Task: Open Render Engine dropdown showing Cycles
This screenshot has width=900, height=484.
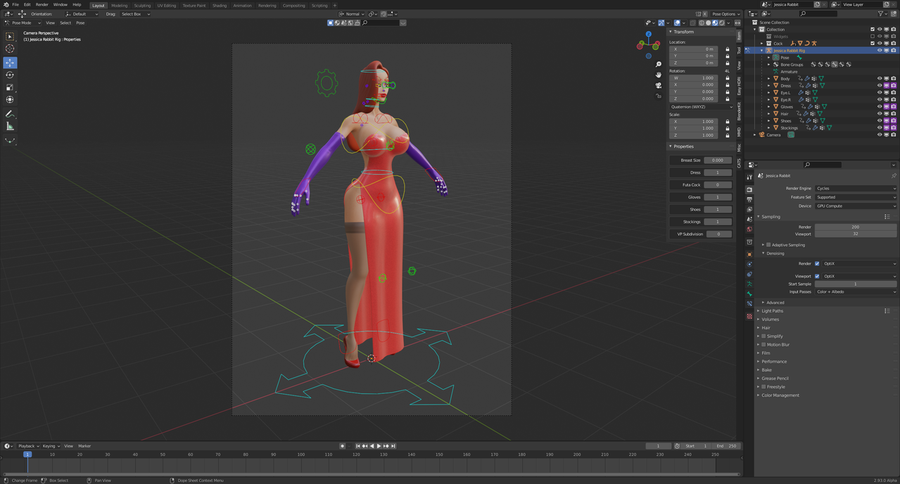Action: point(855,188)
